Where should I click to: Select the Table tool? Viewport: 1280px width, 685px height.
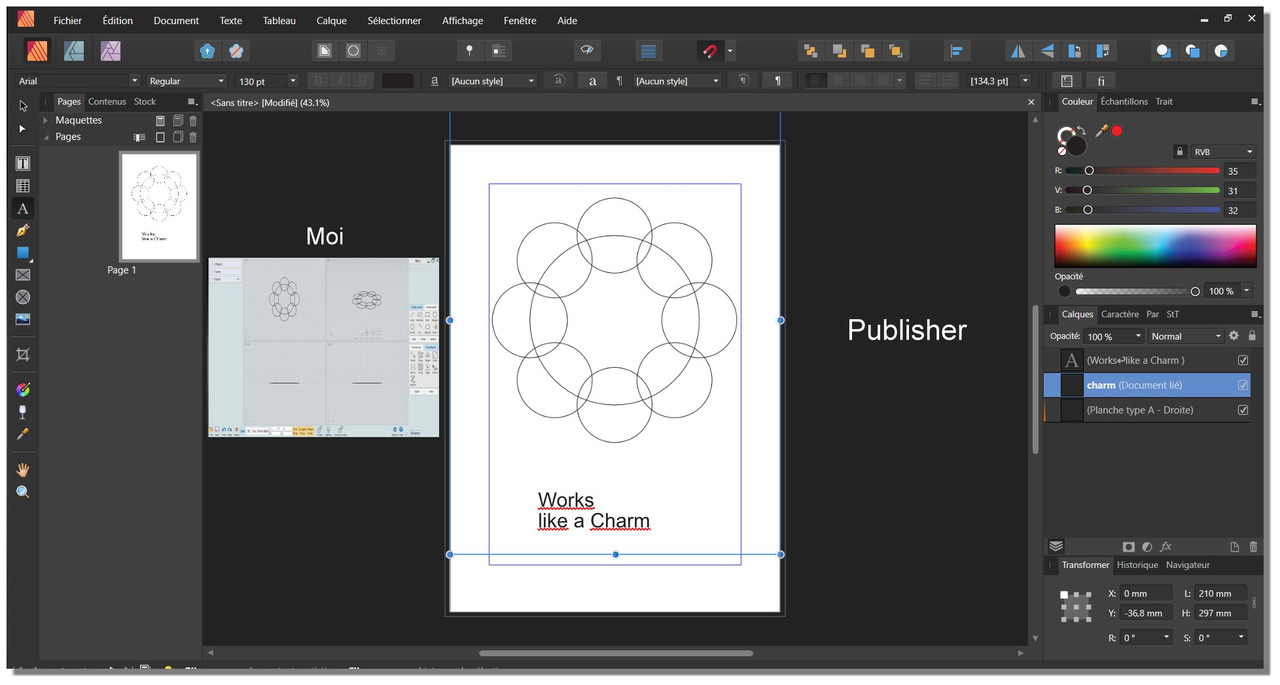[23, 186]
